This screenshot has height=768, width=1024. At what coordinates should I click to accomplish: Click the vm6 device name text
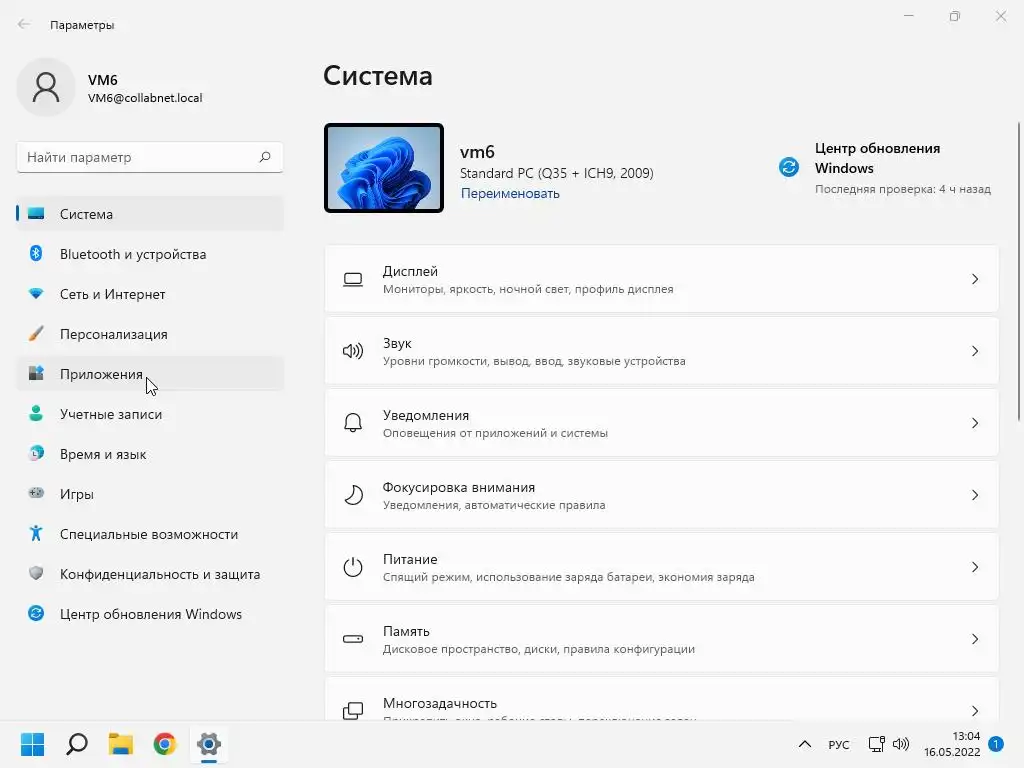(477, 152)
